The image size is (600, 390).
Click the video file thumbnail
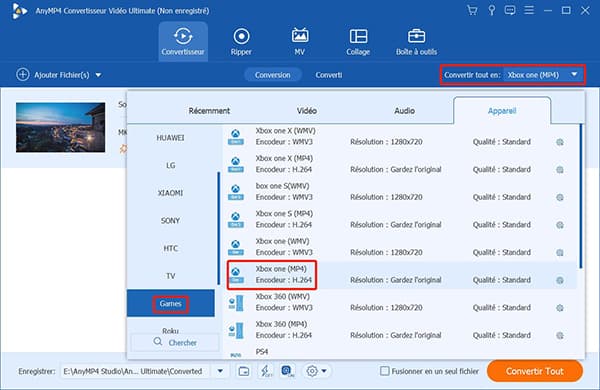click(60, 127)
